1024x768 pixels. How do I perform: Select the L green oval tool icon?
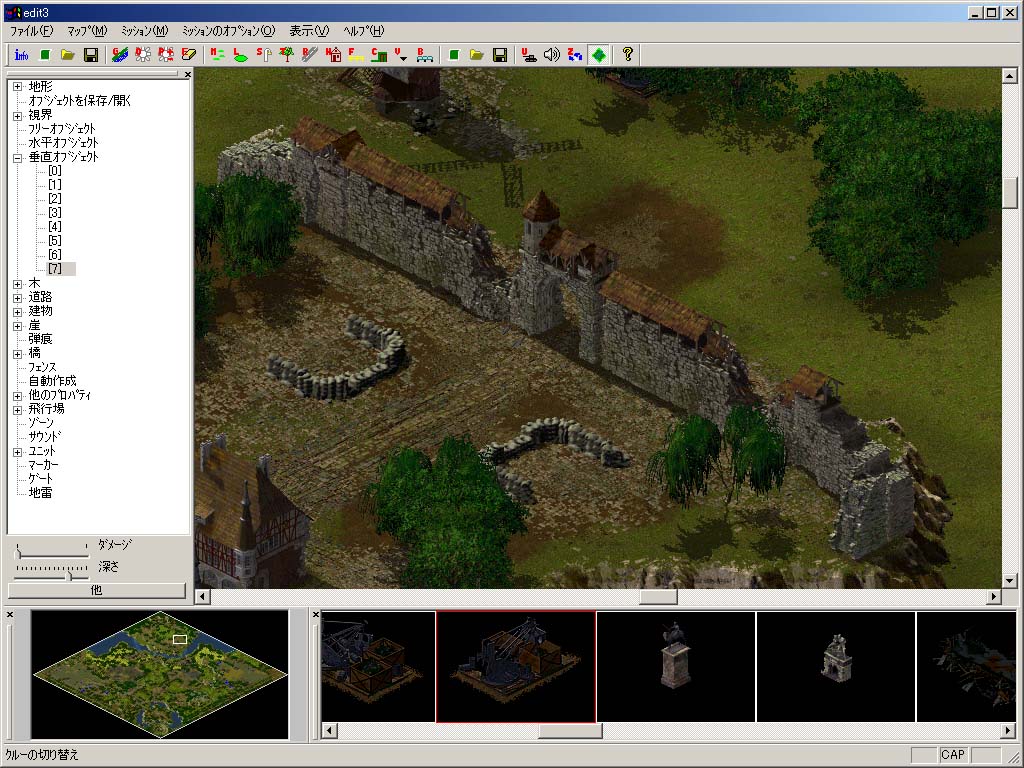tap(240, 55)
